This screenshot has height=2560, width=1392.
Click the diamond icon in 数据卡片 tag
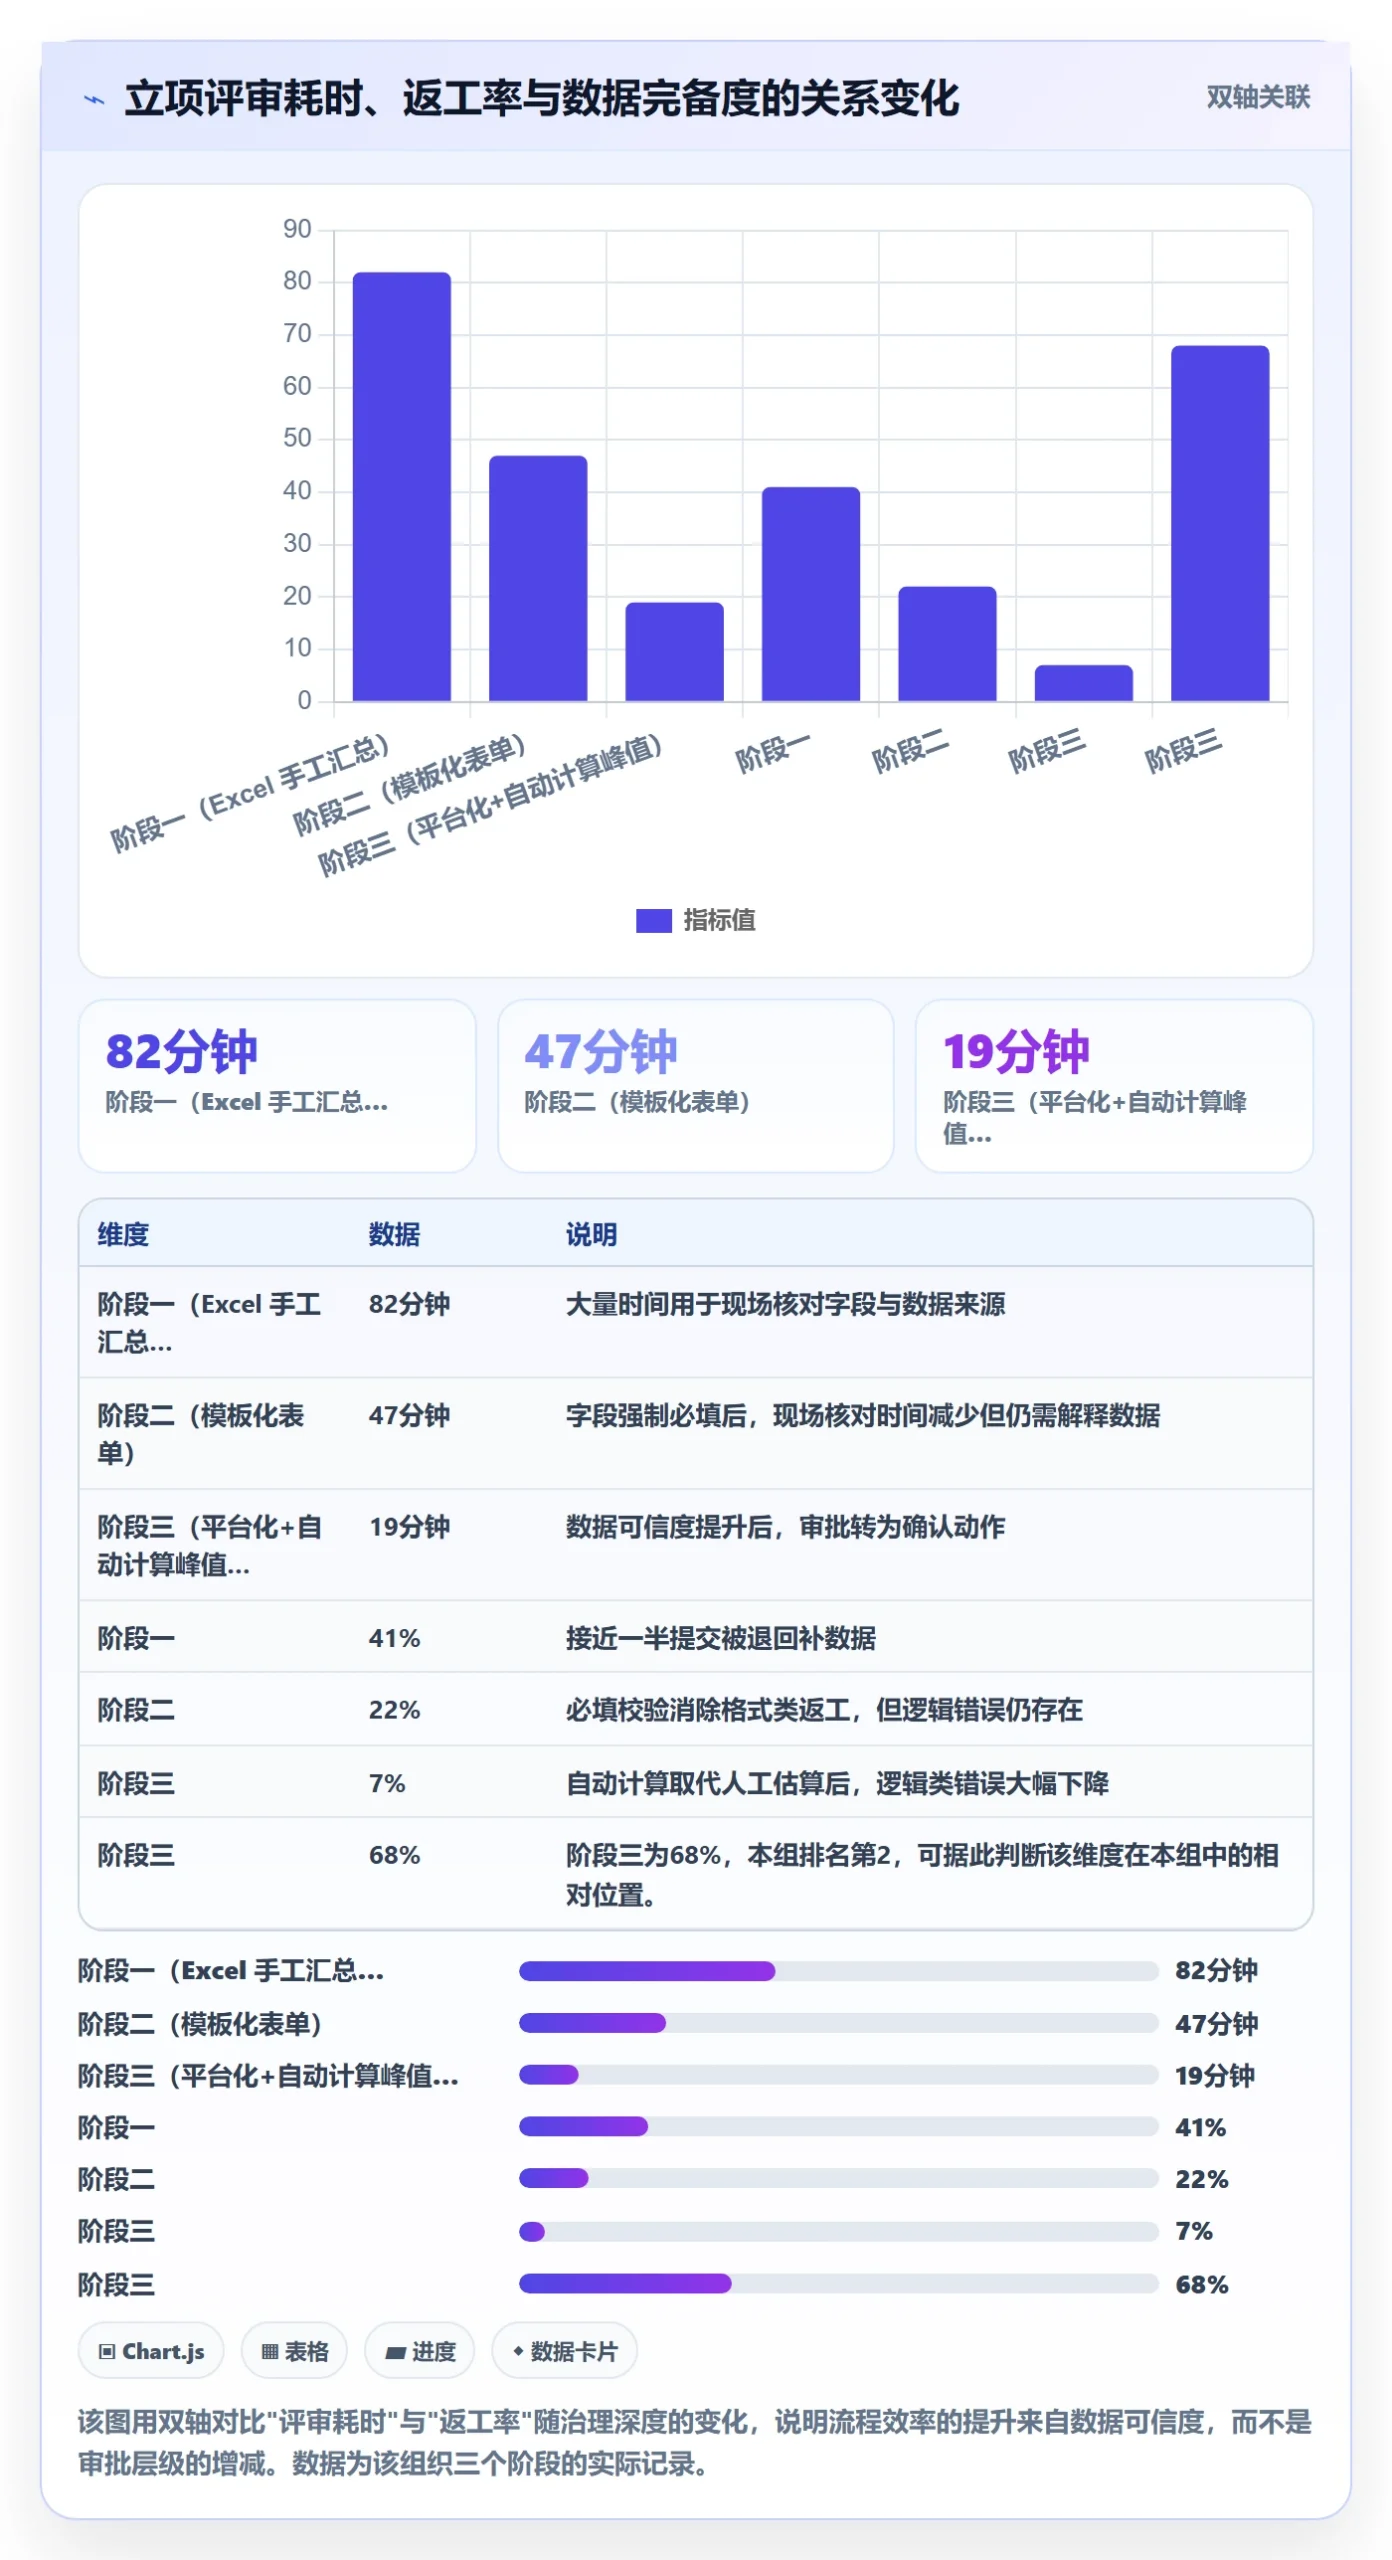point(518,2351)
